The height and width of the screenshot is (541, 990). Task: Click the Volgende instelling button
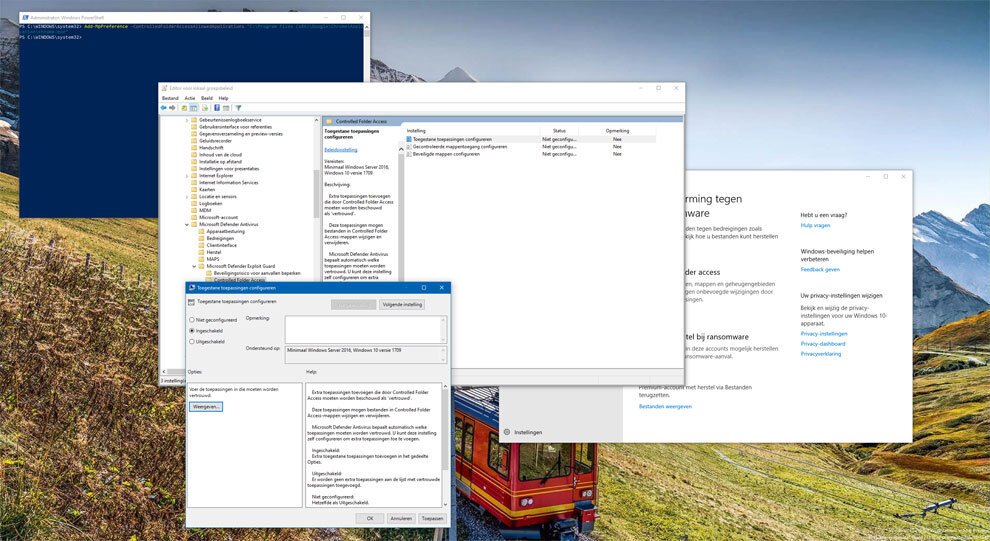tap(402, 305)
